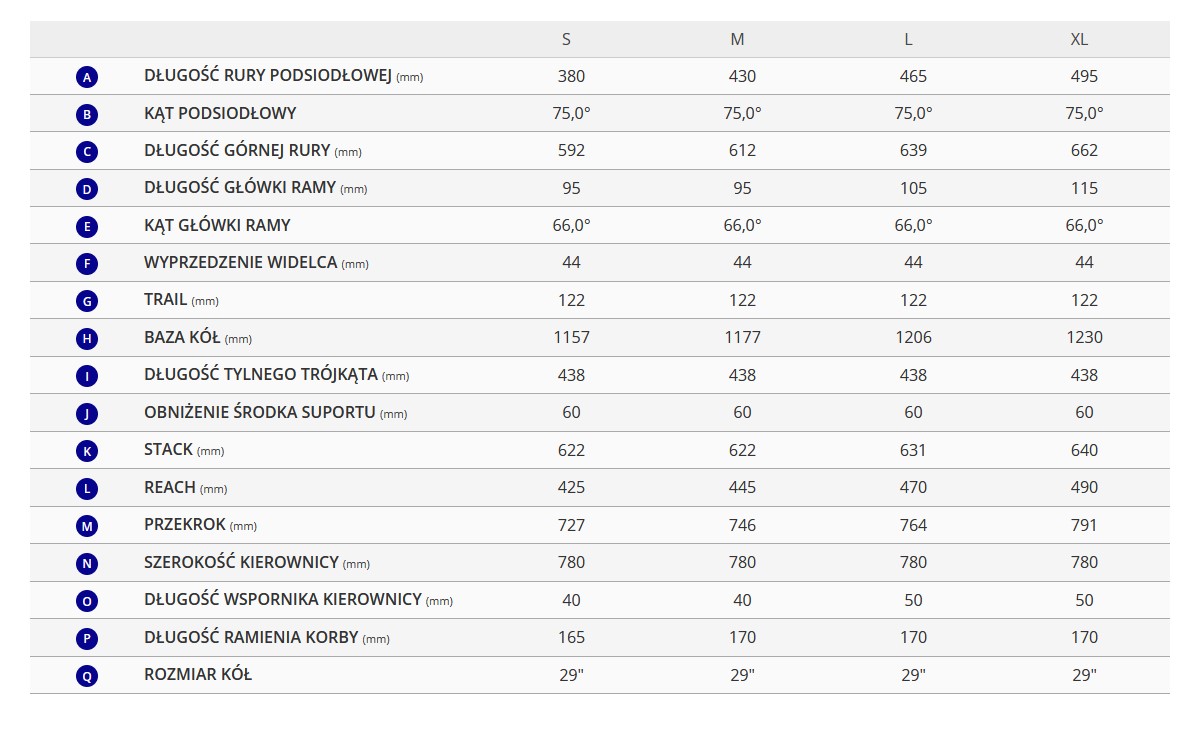Click the K badge next to STACK
Screen dimensions: 1203x729
87,451
